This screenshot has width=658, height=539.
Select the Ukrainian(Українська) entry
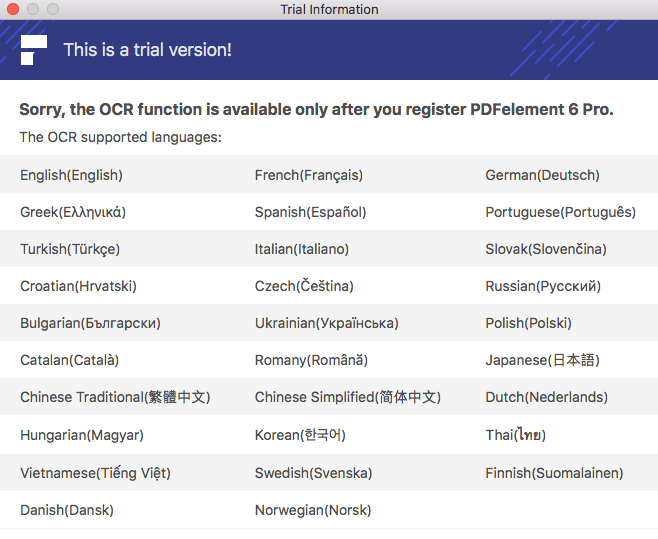click(x=326, y=323)
